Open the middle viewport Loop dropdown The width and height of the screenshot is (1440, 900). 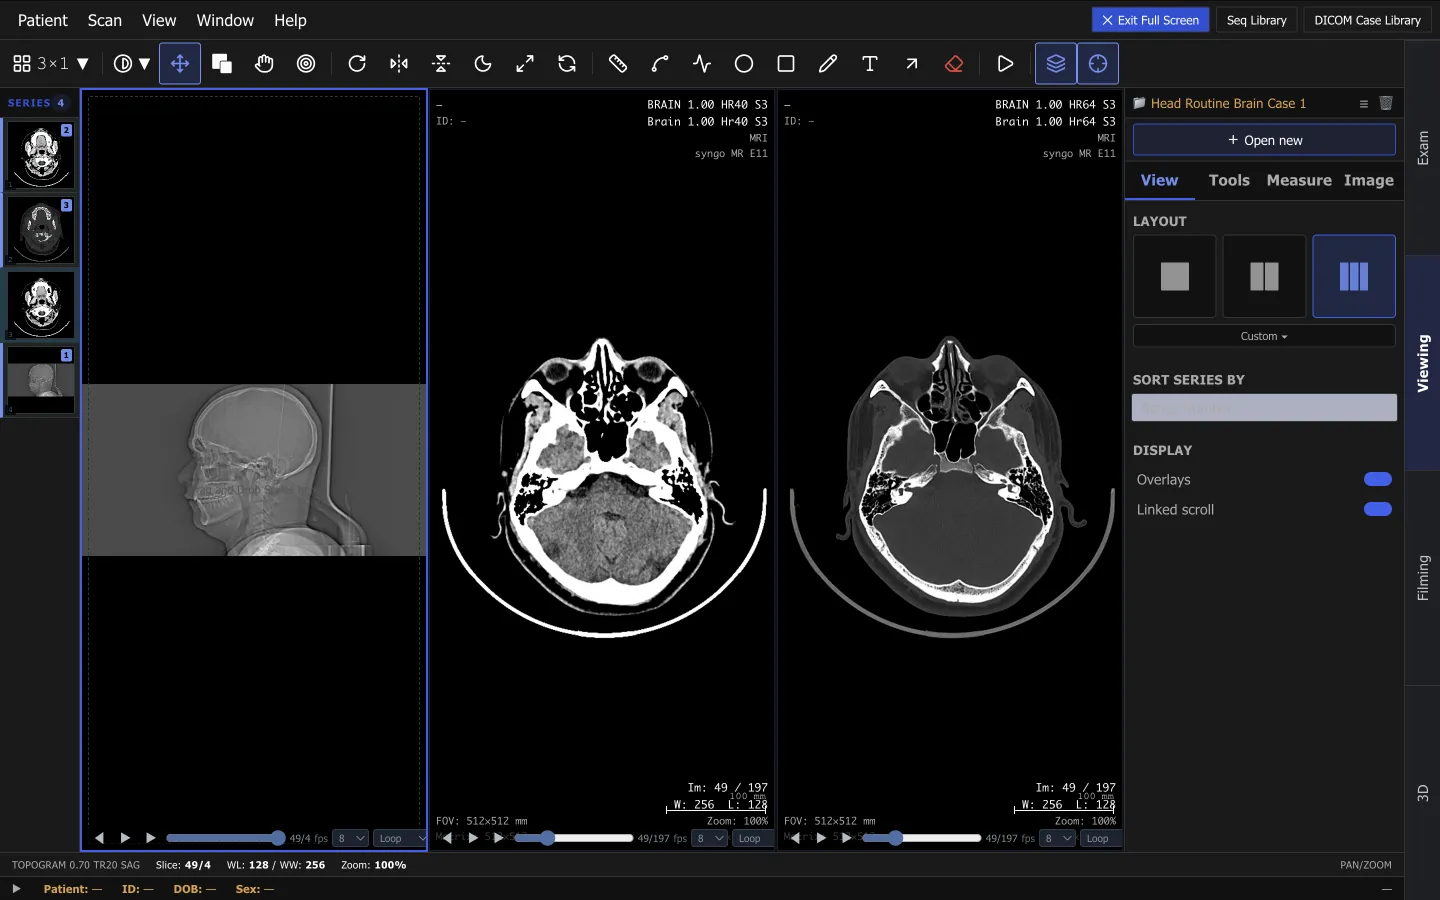point(753,838)
